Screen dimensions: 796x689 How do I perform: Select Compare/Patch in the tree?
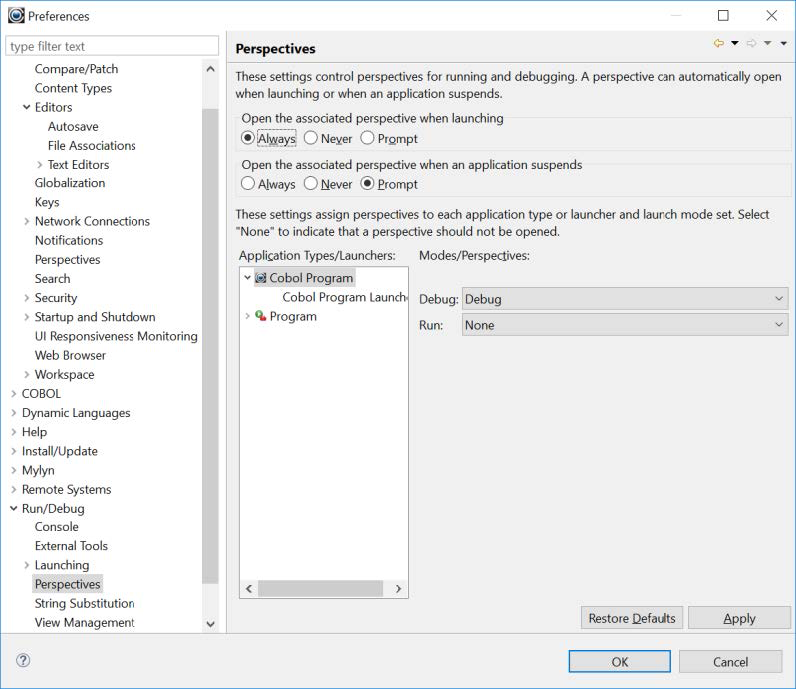[76, 69]
